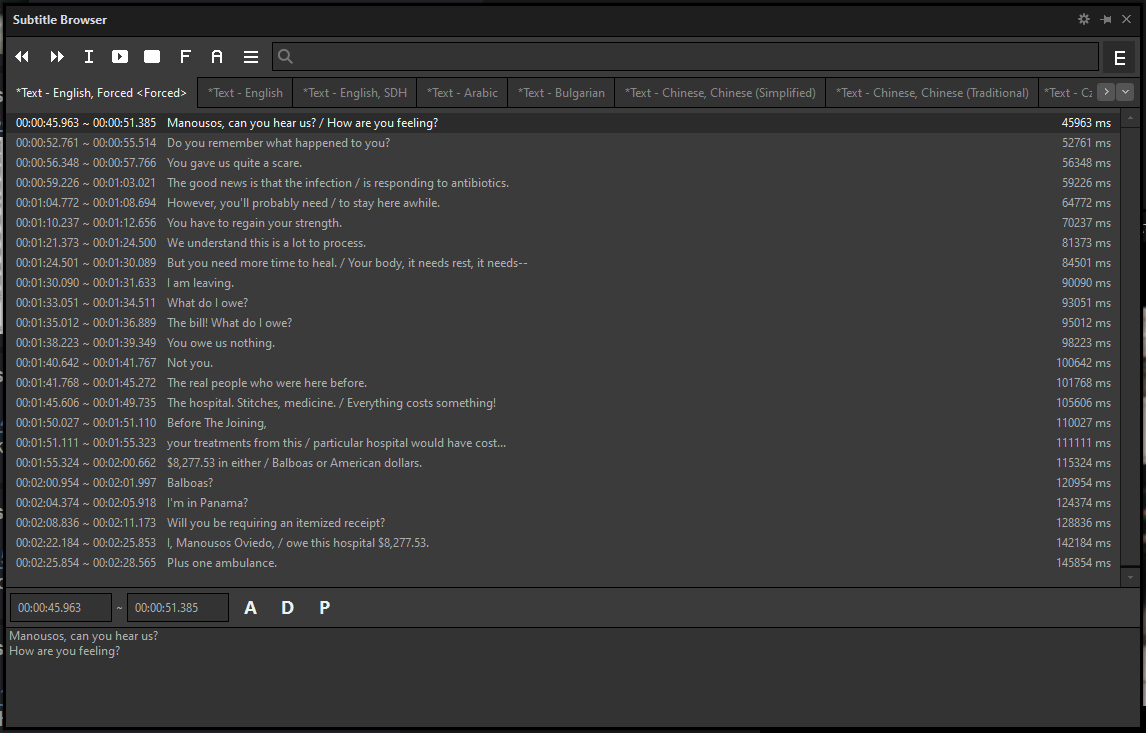Click the list scrollbar down arrow
This screenshot has width=1146, height=733.
pos(1130,577)
